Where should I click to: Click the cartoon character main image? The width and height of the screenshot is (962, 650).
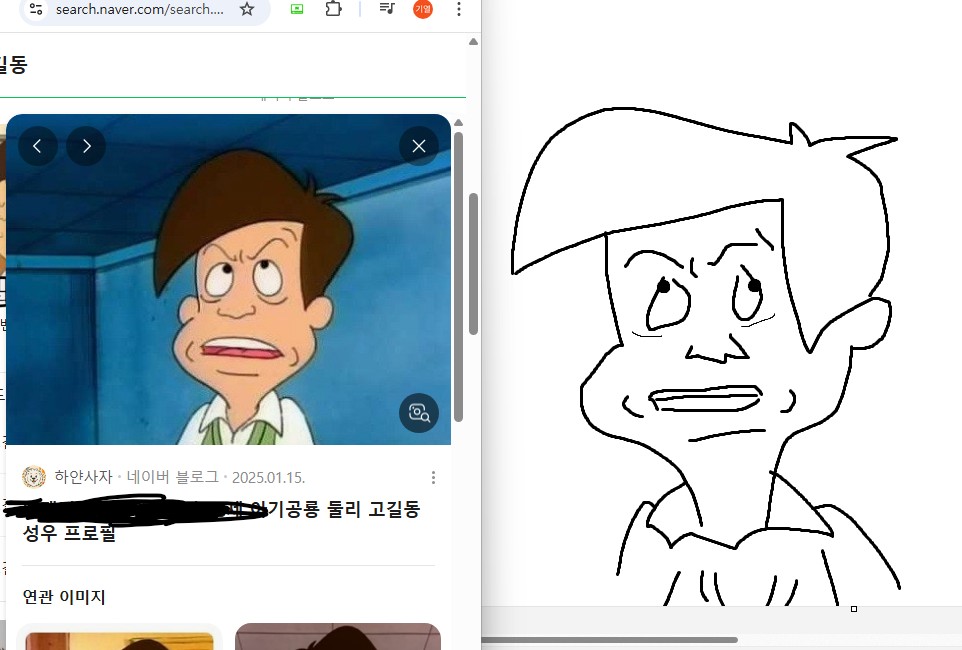tap(228, 279)
